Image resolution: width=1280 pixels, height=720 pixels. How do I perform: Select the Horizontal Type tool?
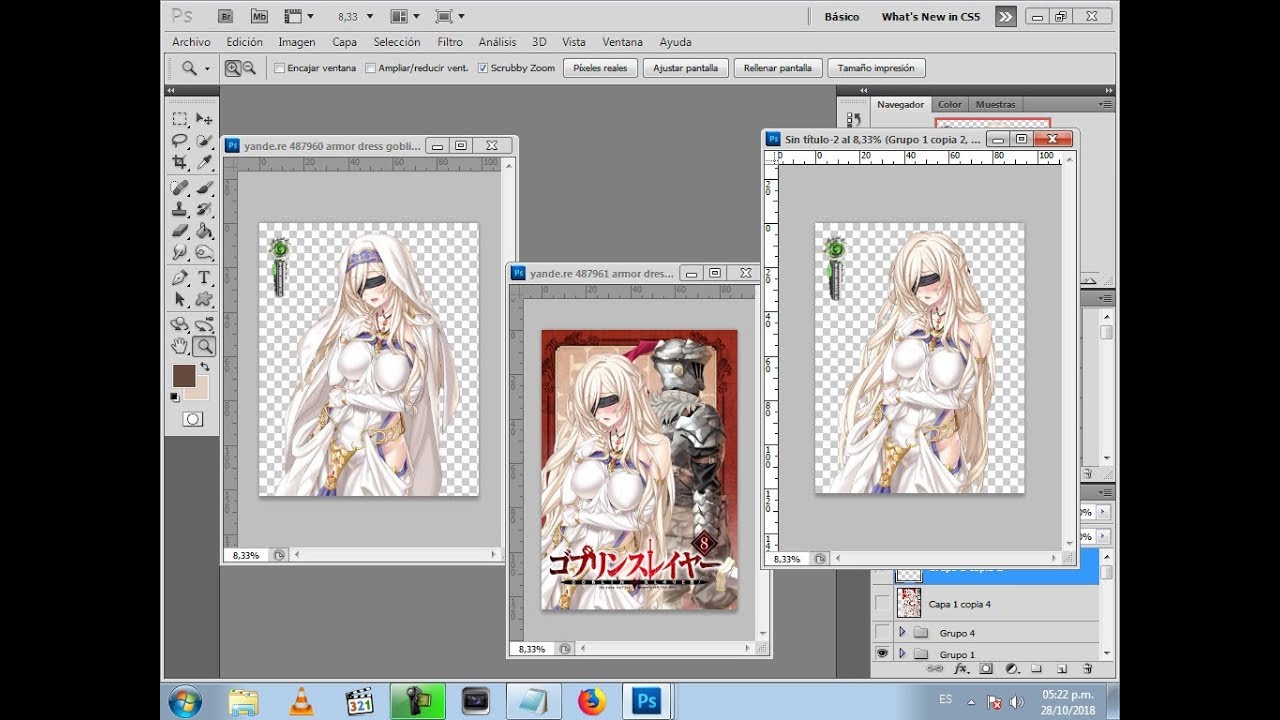pyautogui.click(x=204, y=277)
